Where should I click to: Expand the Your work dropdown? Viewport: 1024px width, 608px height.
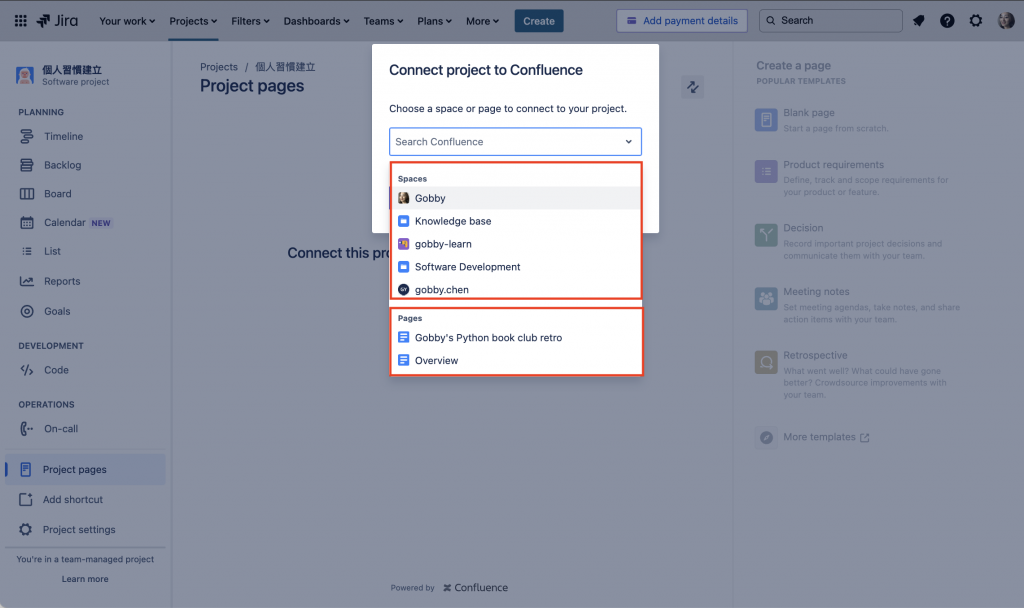[x=127, y=21]
